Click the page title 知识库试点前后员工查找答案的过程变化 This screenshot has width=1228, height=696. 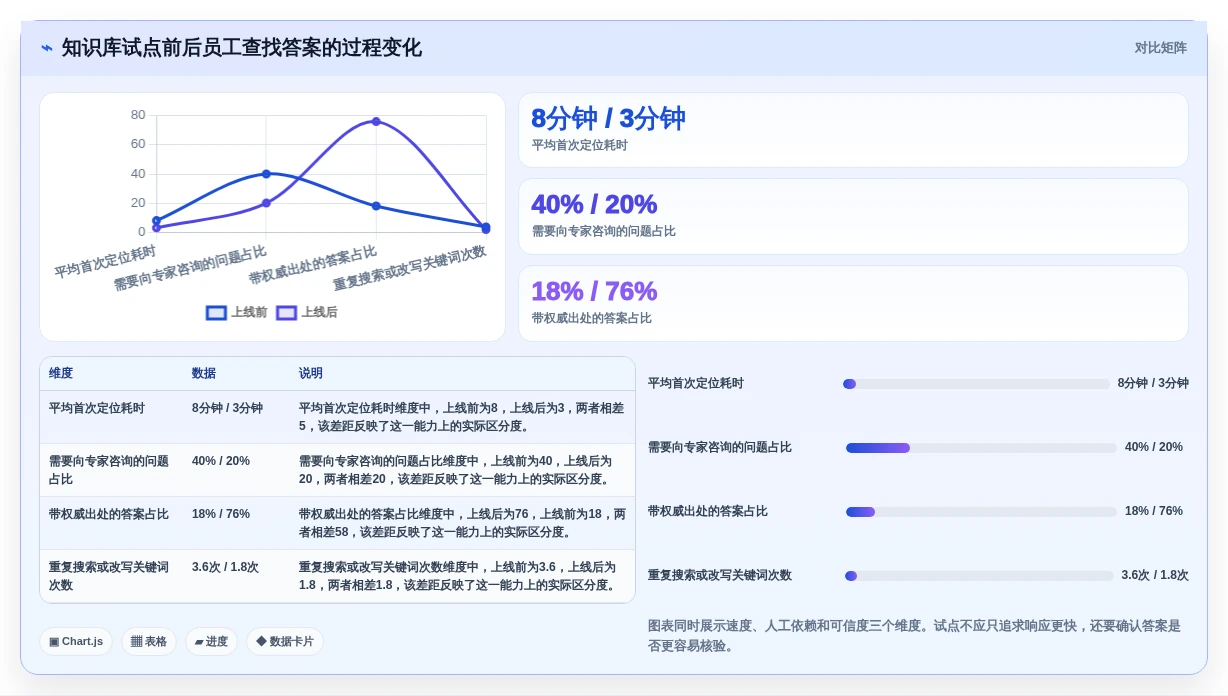click(x=242, y=48)
